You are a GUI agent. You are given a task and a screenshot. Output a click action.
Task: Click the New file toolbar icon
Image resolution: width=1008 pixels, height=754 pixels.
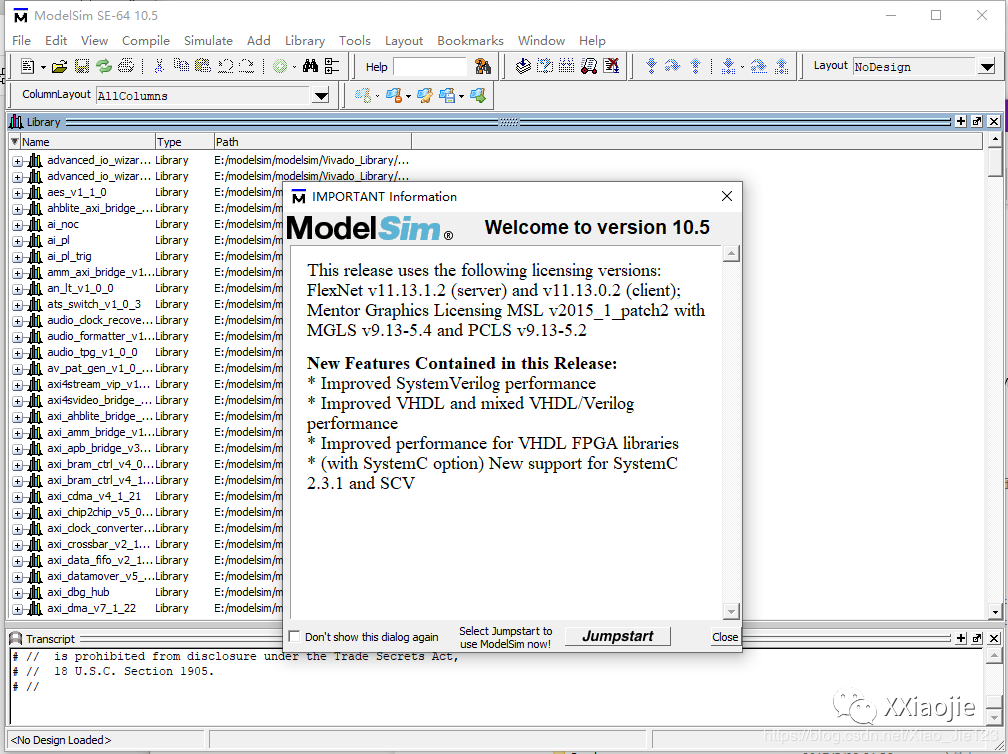click(x=28, y=66)
